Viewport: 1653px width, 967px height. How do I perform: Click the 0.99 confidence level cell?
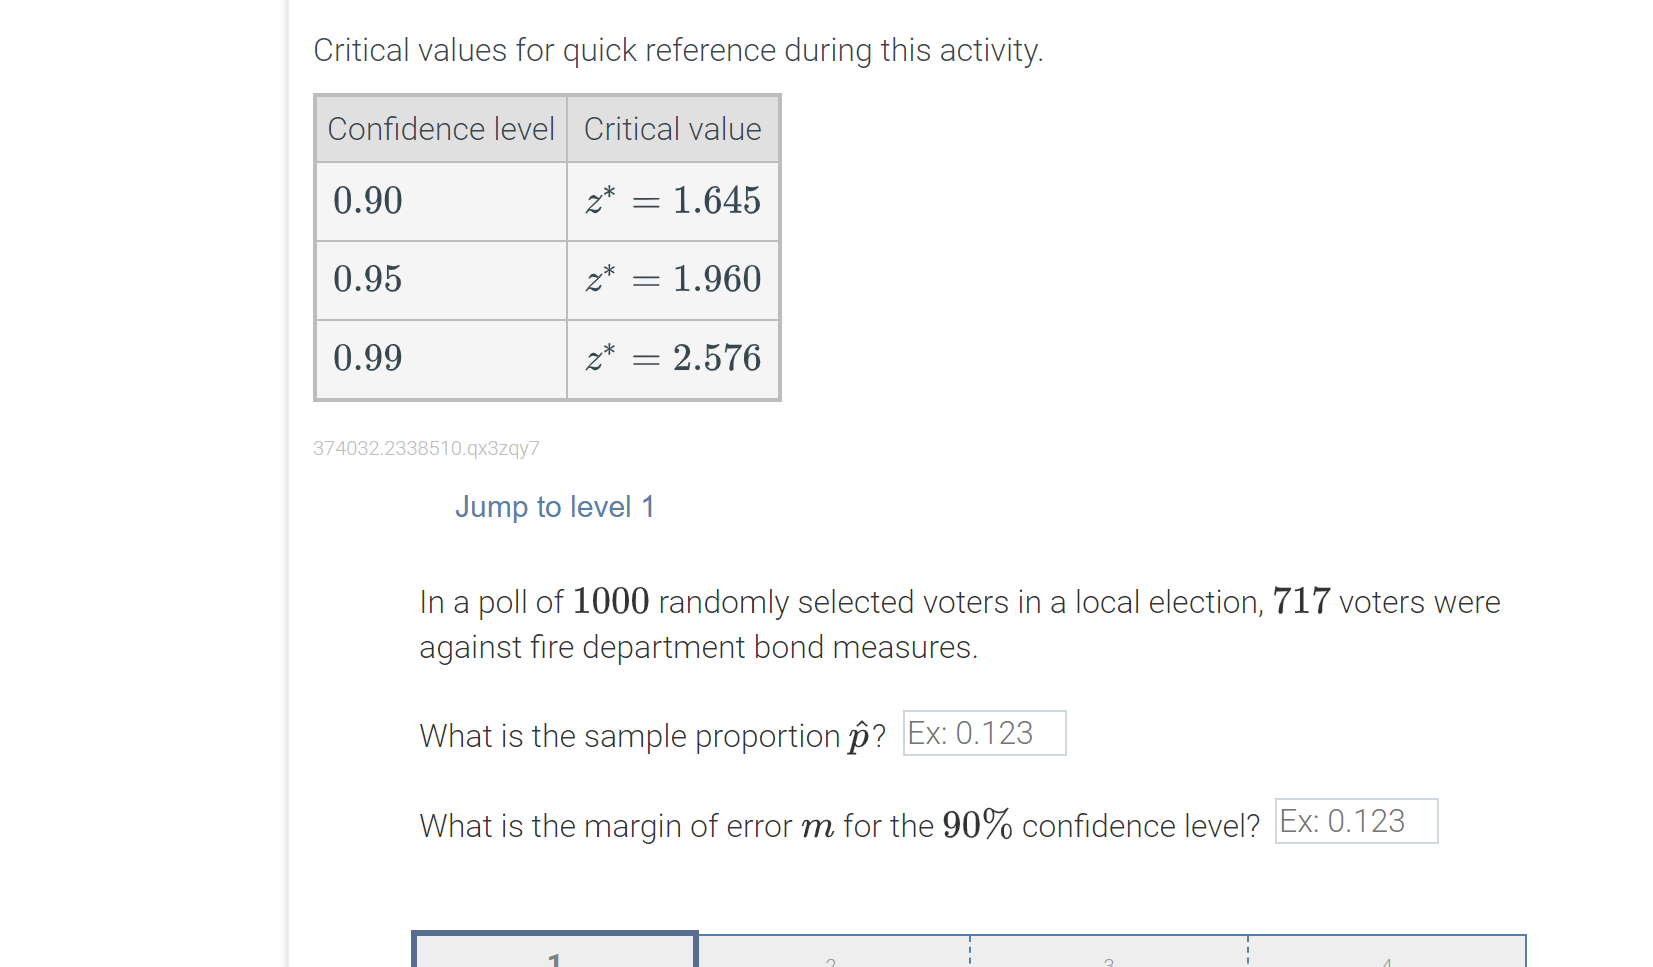(440, 358)
